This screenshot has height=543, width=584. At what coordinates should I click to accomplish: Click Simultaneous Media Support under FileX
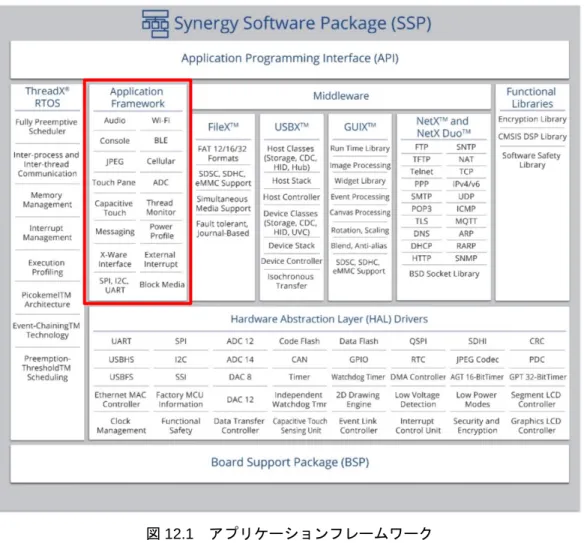point(223,204)
